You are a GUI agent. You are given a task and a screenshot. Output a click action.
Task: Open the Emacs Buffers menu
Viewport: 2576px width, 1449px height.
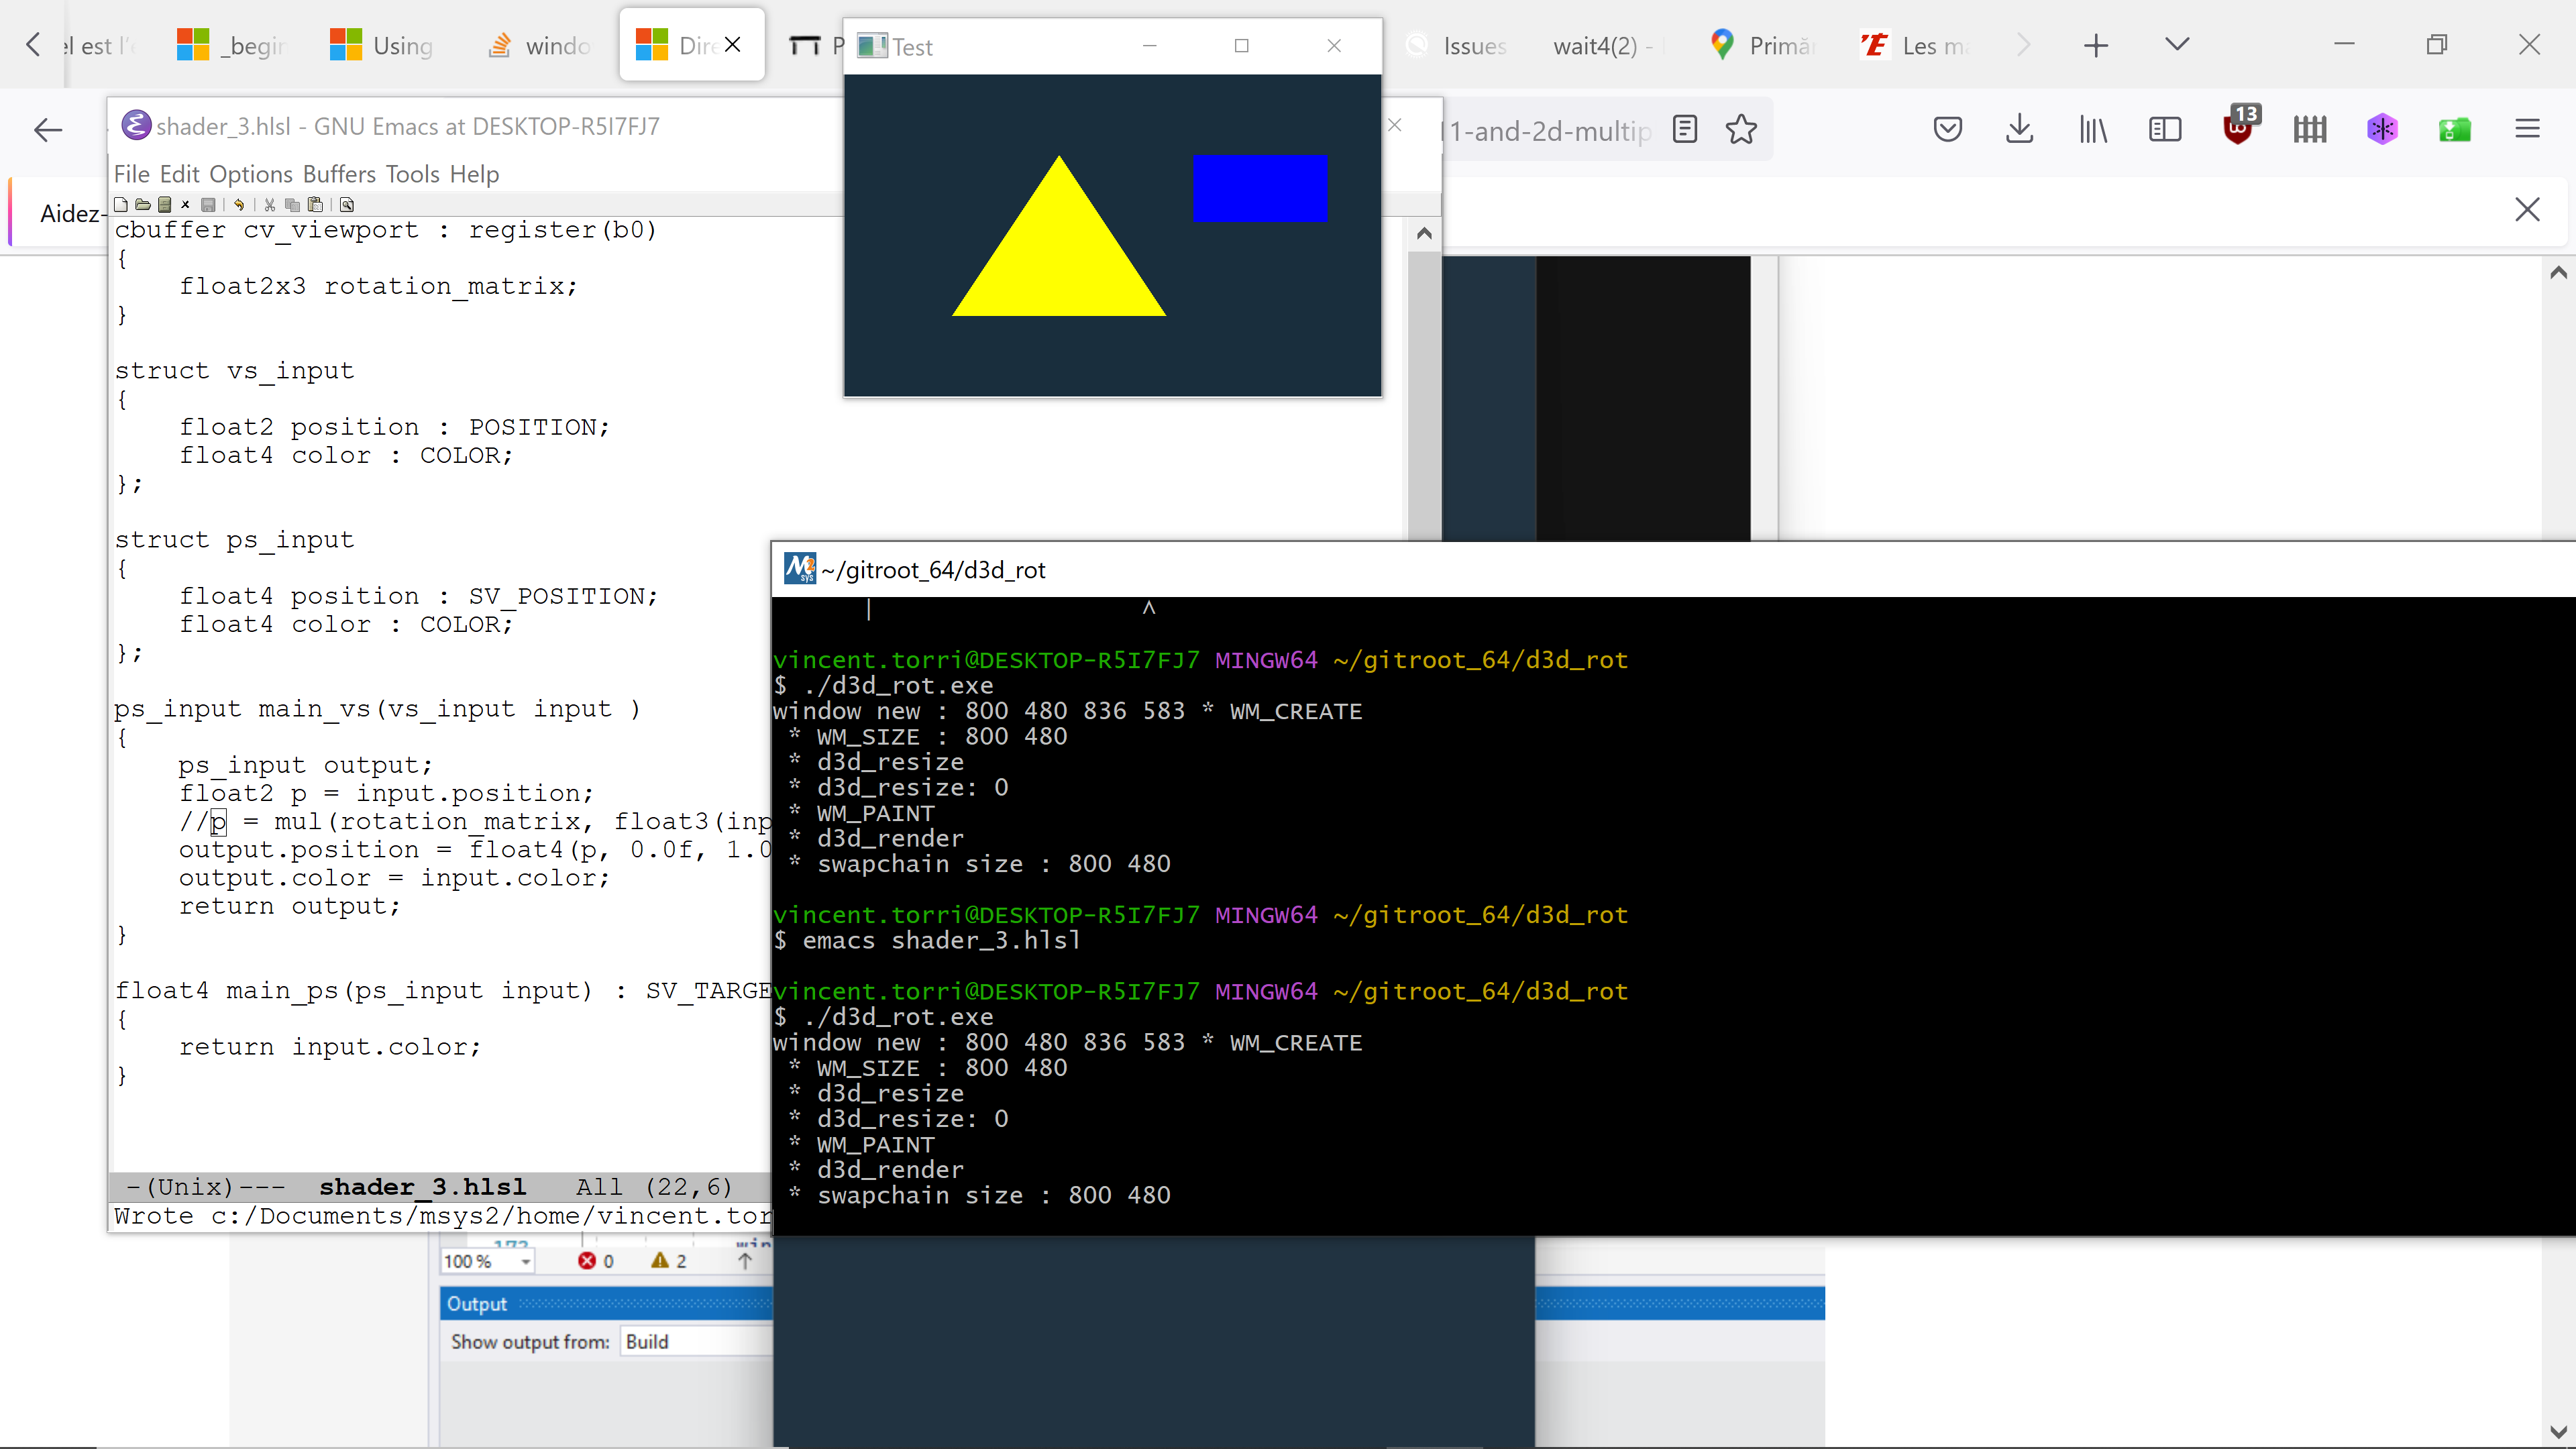tap(340, 174)
